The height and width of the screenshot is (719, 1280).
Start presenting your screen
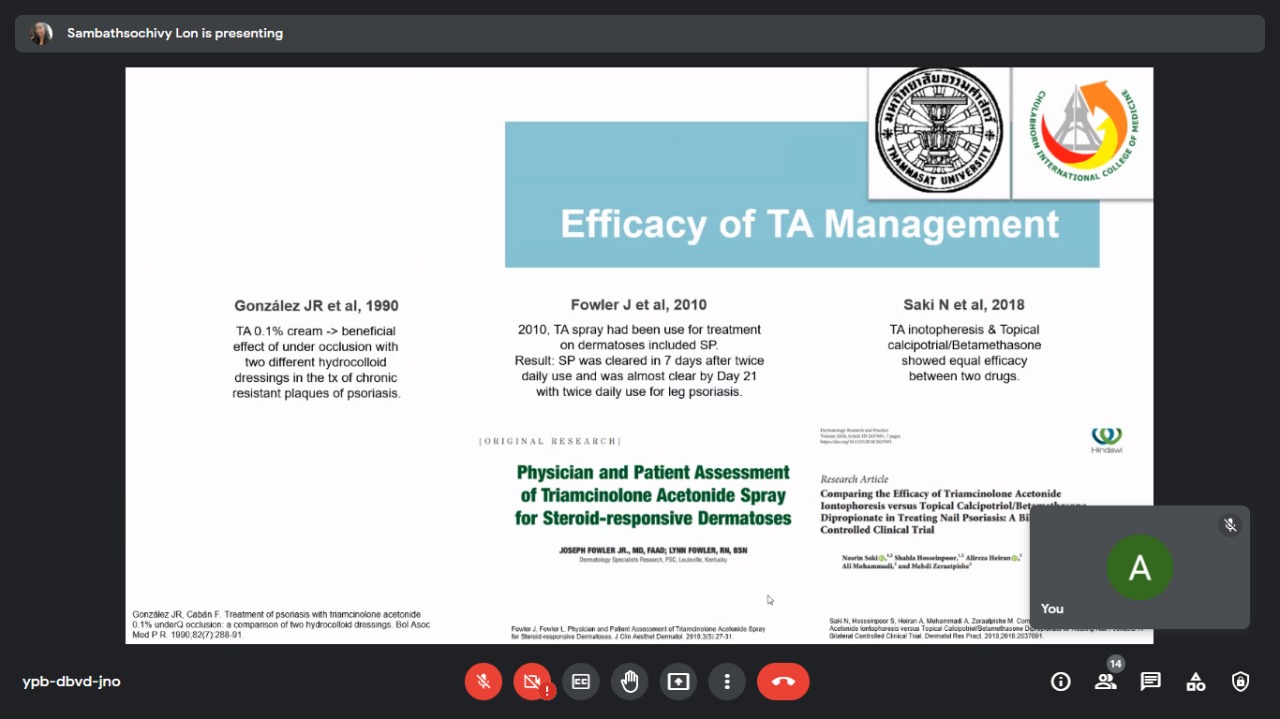tap(679, 682)
